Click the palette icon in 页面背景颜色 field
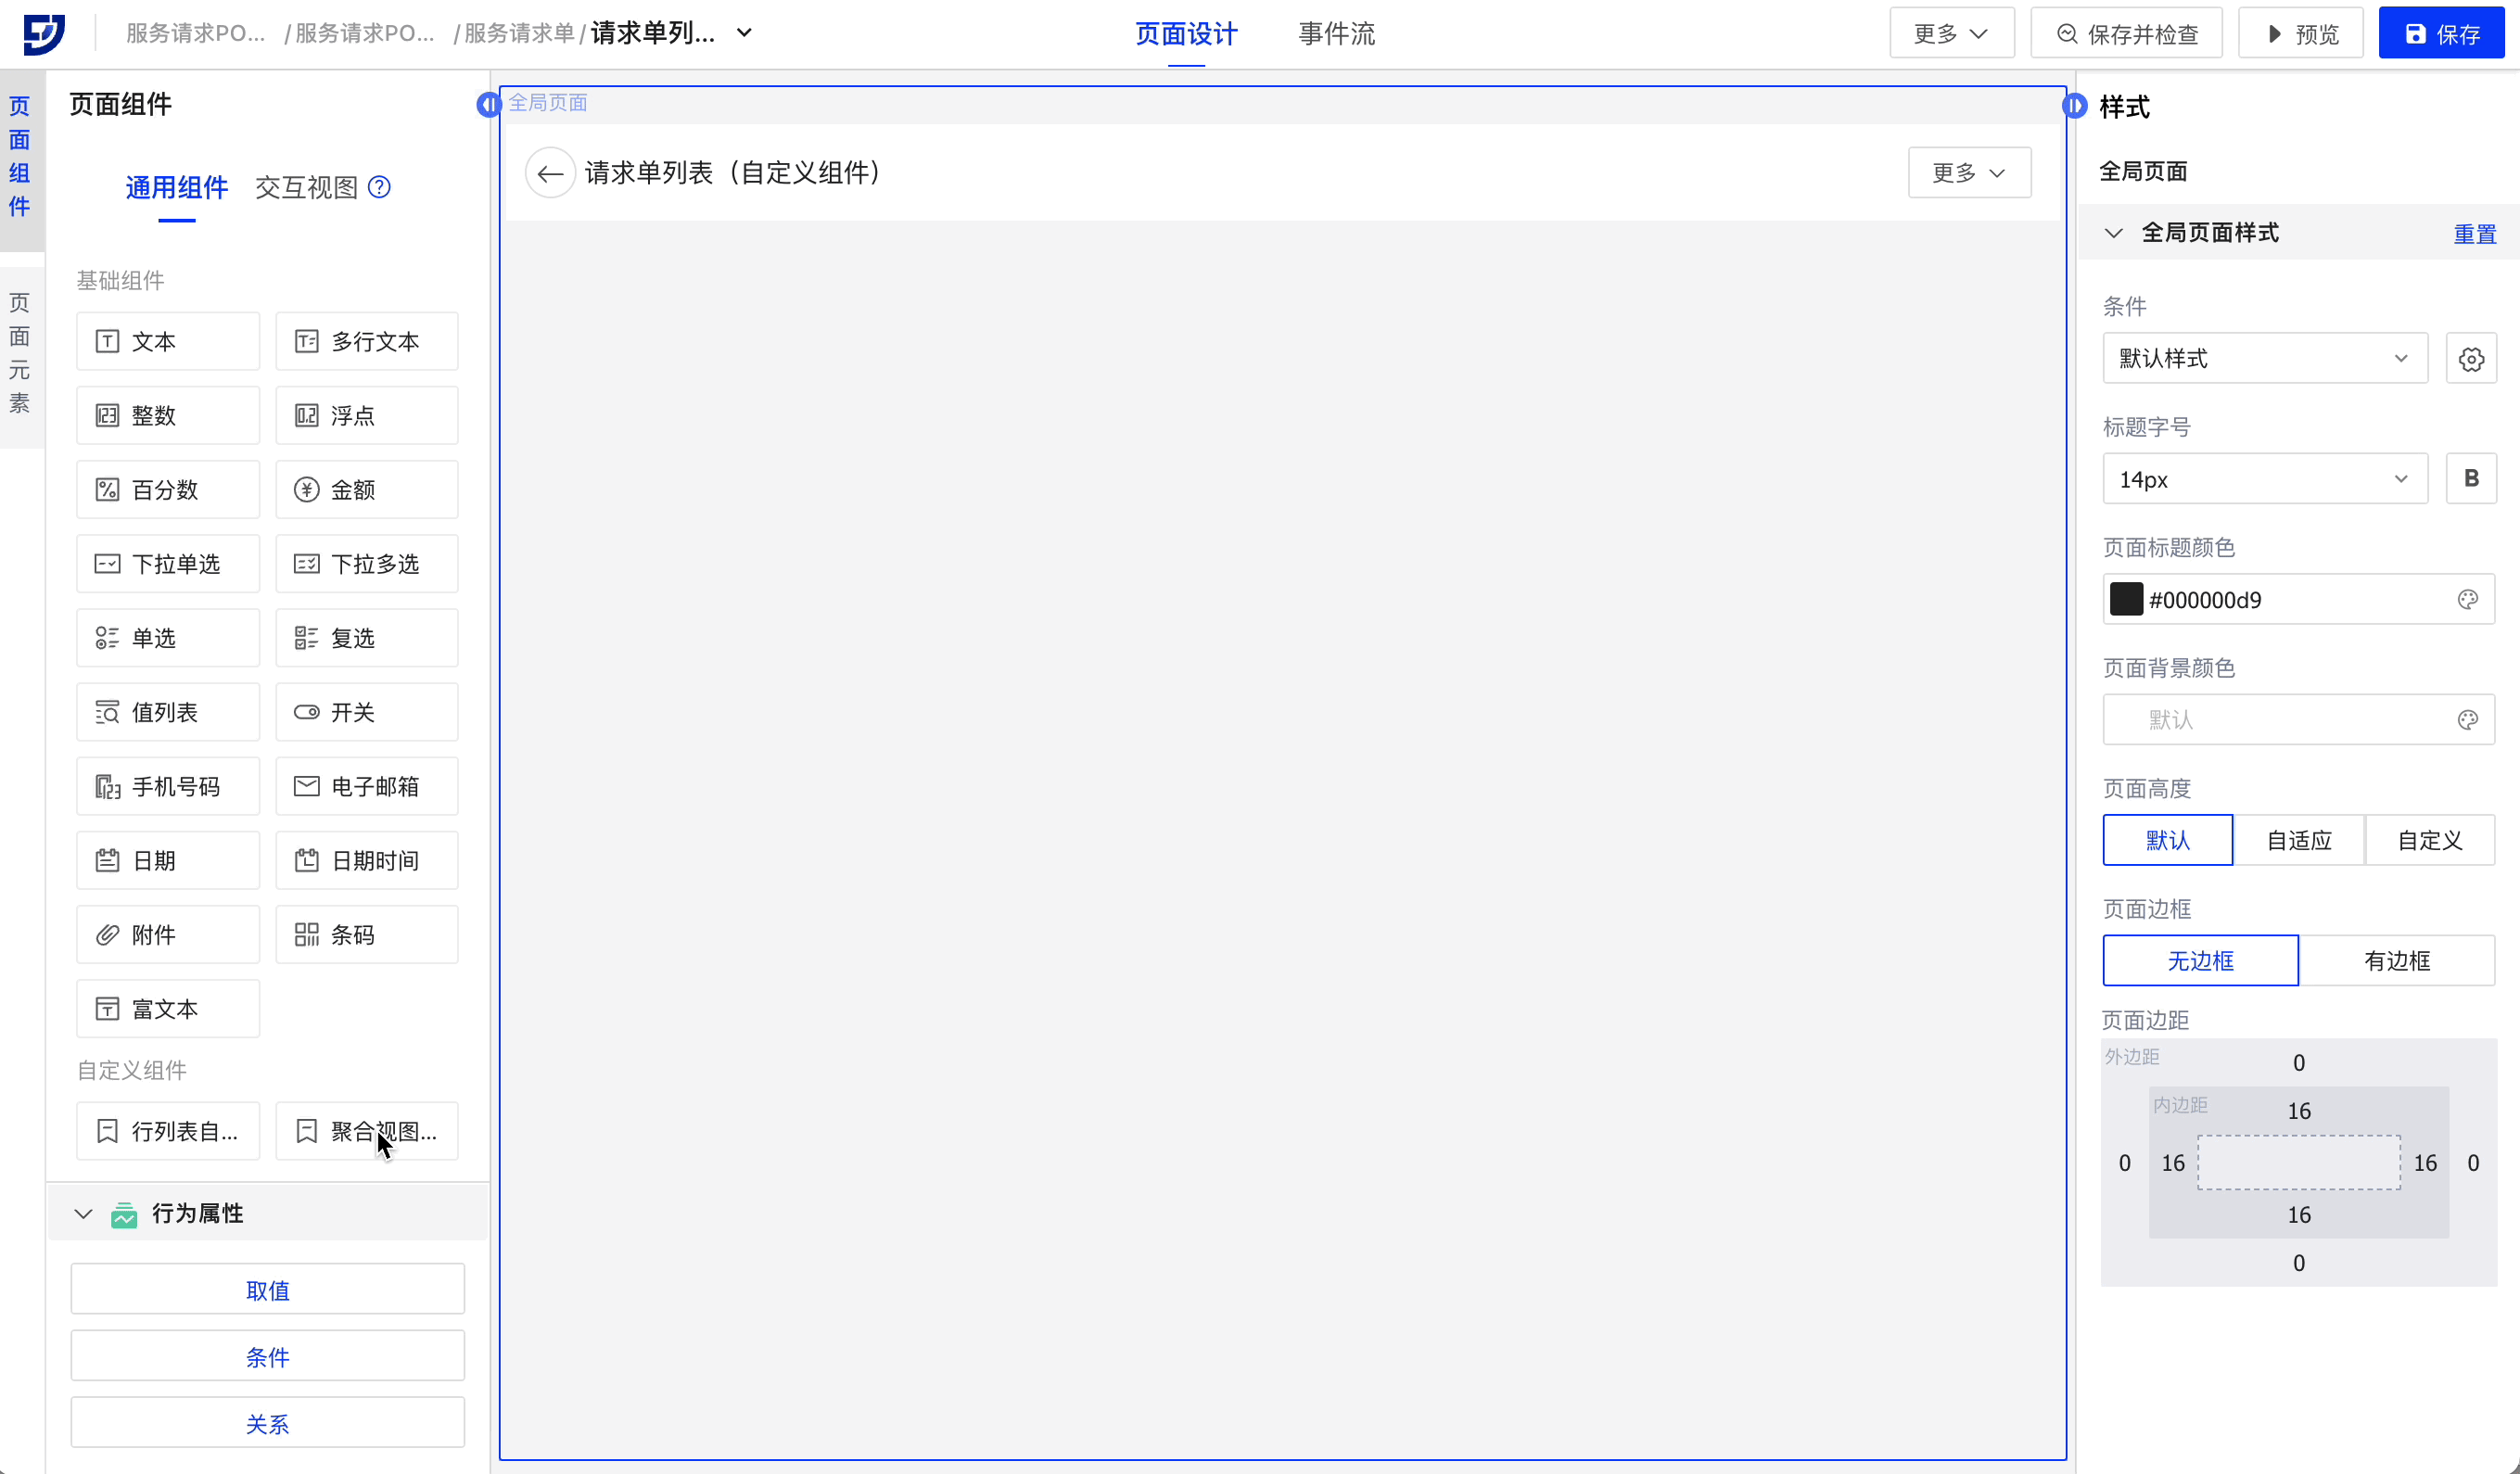The width and height of the screenshot is (2520, 1474). point(2467,720)
